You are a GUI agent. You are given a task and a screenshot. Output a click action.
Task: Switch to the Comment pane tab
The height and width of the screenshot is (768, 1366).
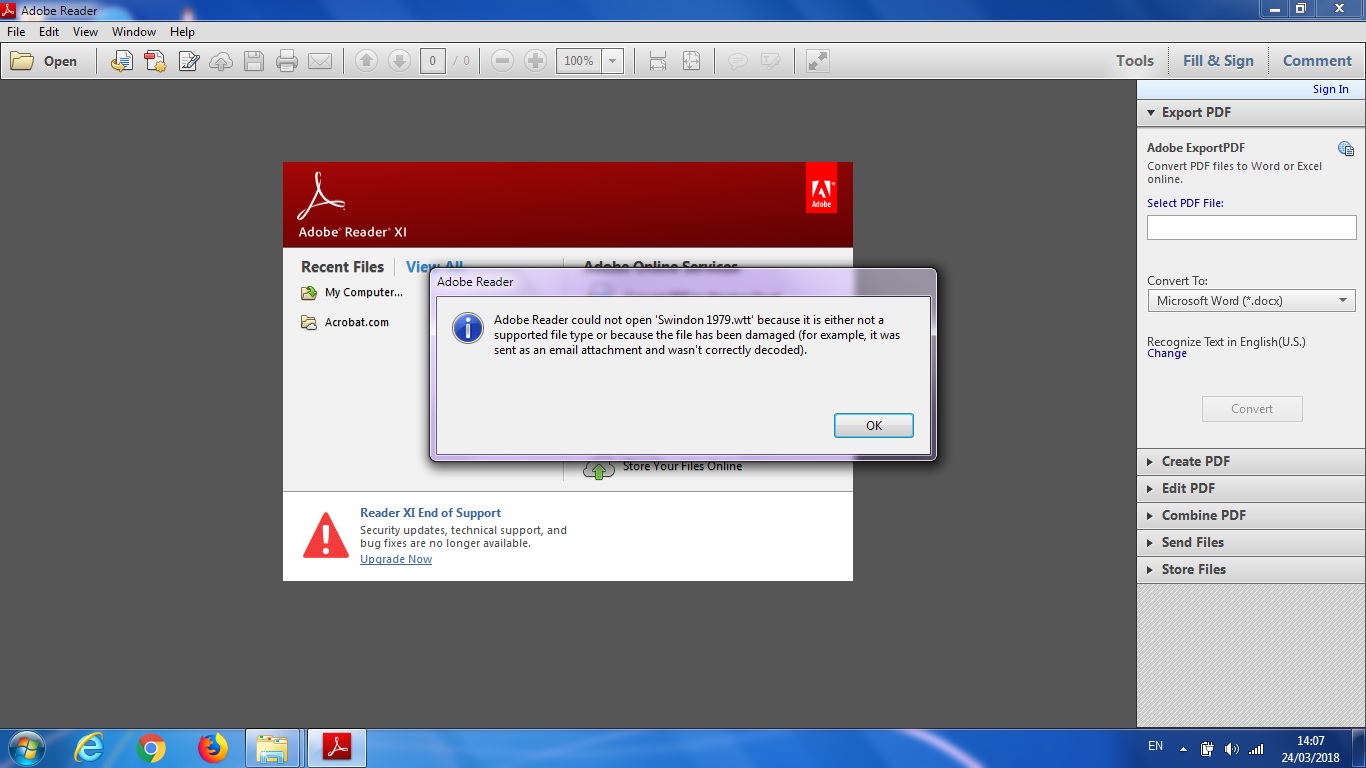point(1317,61)
